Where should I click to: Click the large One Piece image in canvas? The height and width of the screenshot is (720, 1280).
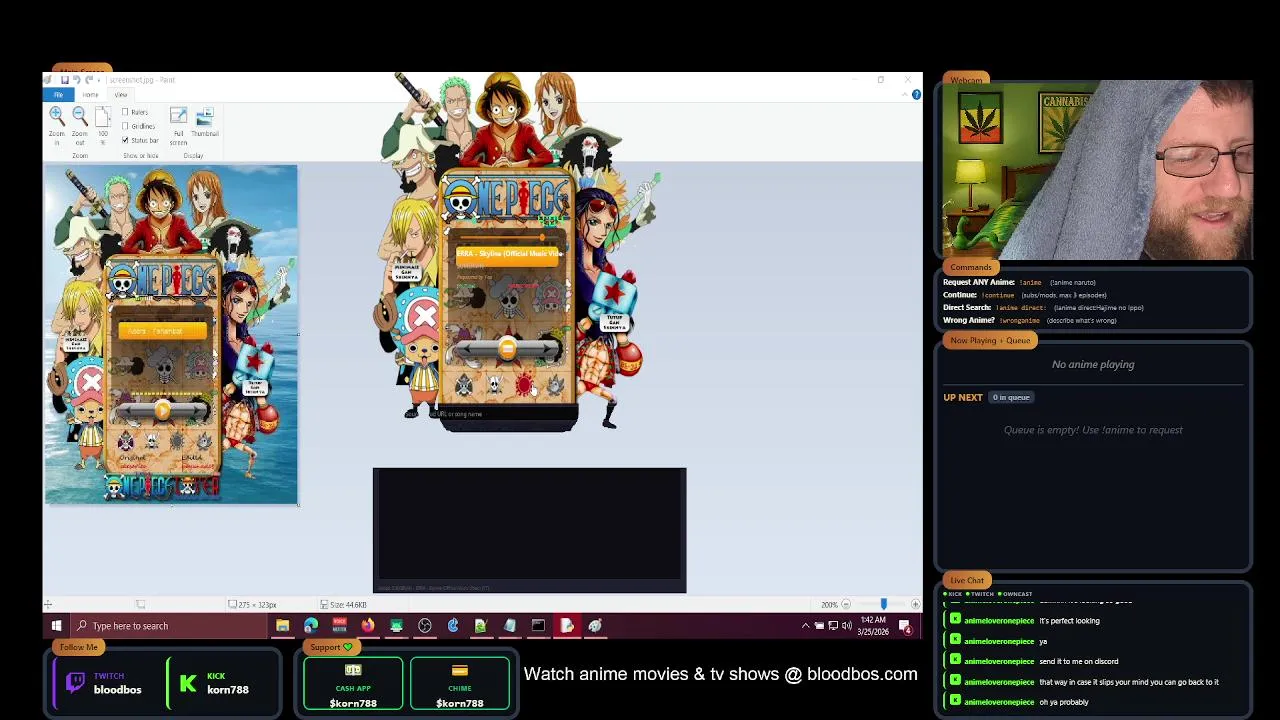(171, 335)
